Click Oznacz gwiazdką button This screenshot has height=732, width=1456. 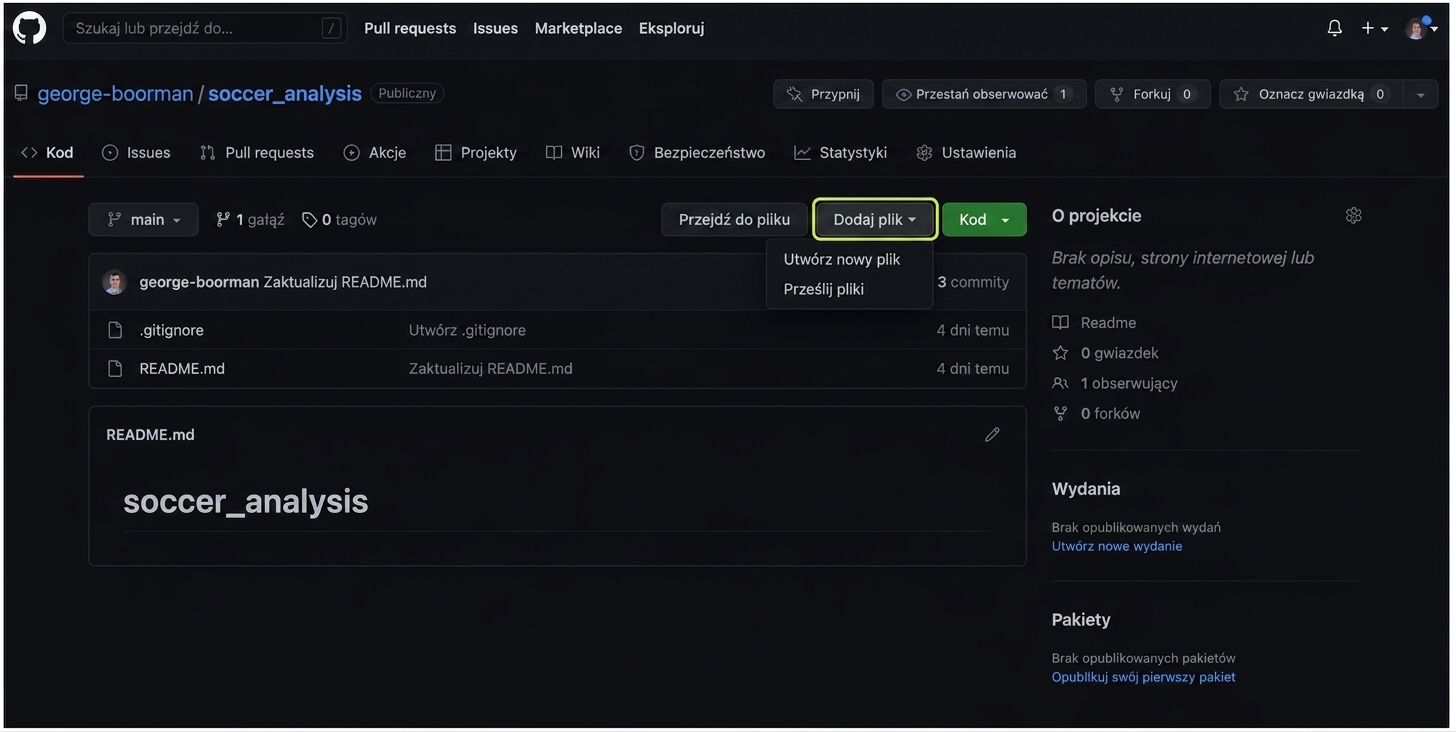1311,94
